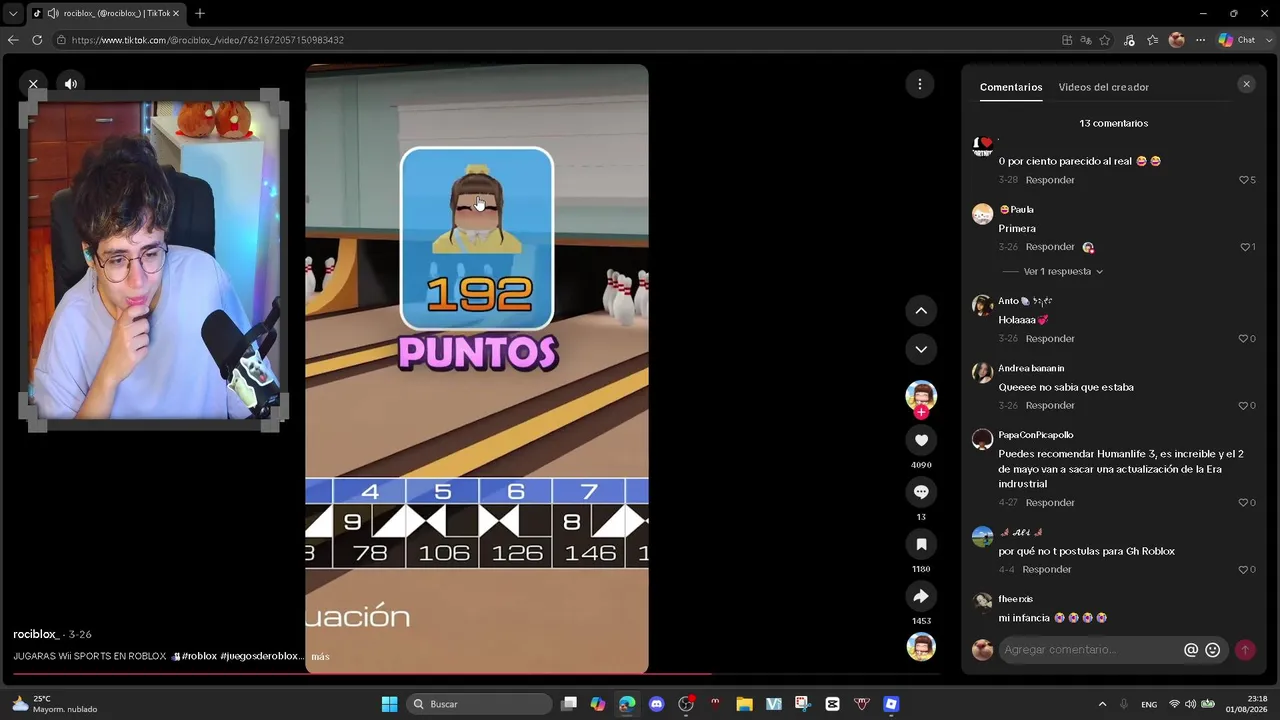The image size is (1280, 720).
Task: Go to the next video
Action: point(921,349)
